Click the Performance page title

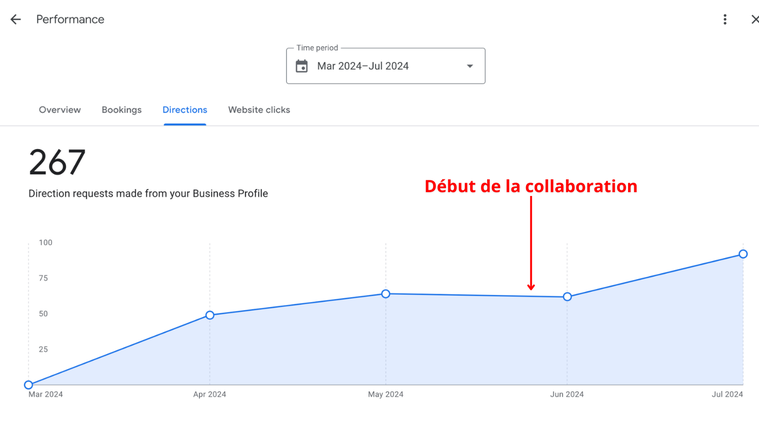[70, 20]
